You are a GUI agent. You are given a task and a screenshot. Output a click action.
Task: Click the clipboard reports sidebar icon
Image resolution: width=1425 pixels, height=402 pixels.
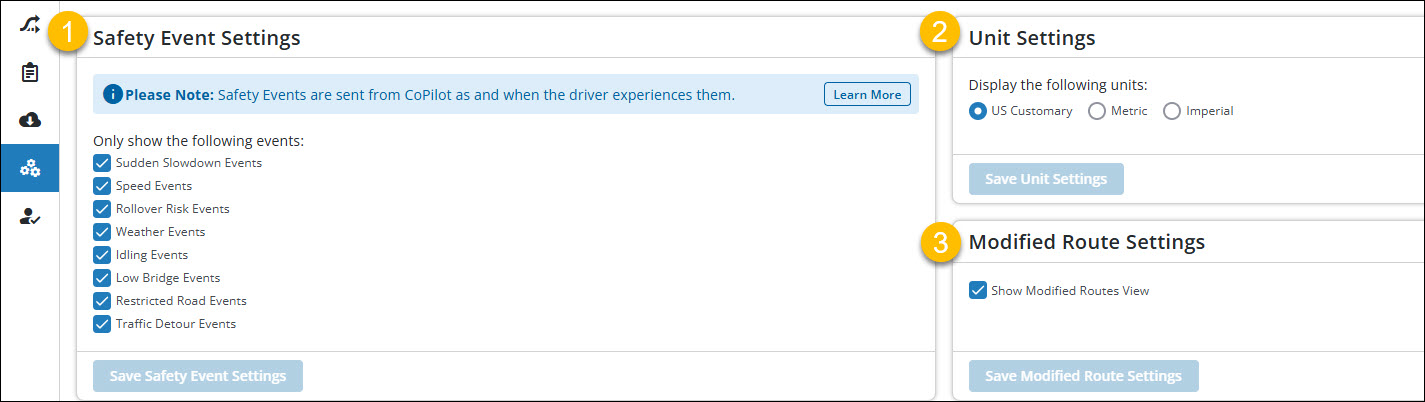click(29, 73)
